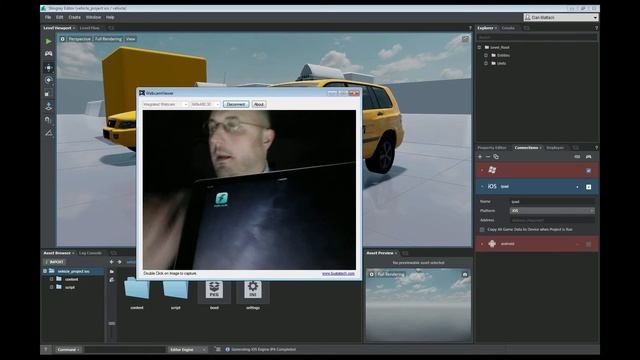Screen dimensions: 640x360
Task: Click the back arrow in Asset Browser
Action: tap(111, 262)
